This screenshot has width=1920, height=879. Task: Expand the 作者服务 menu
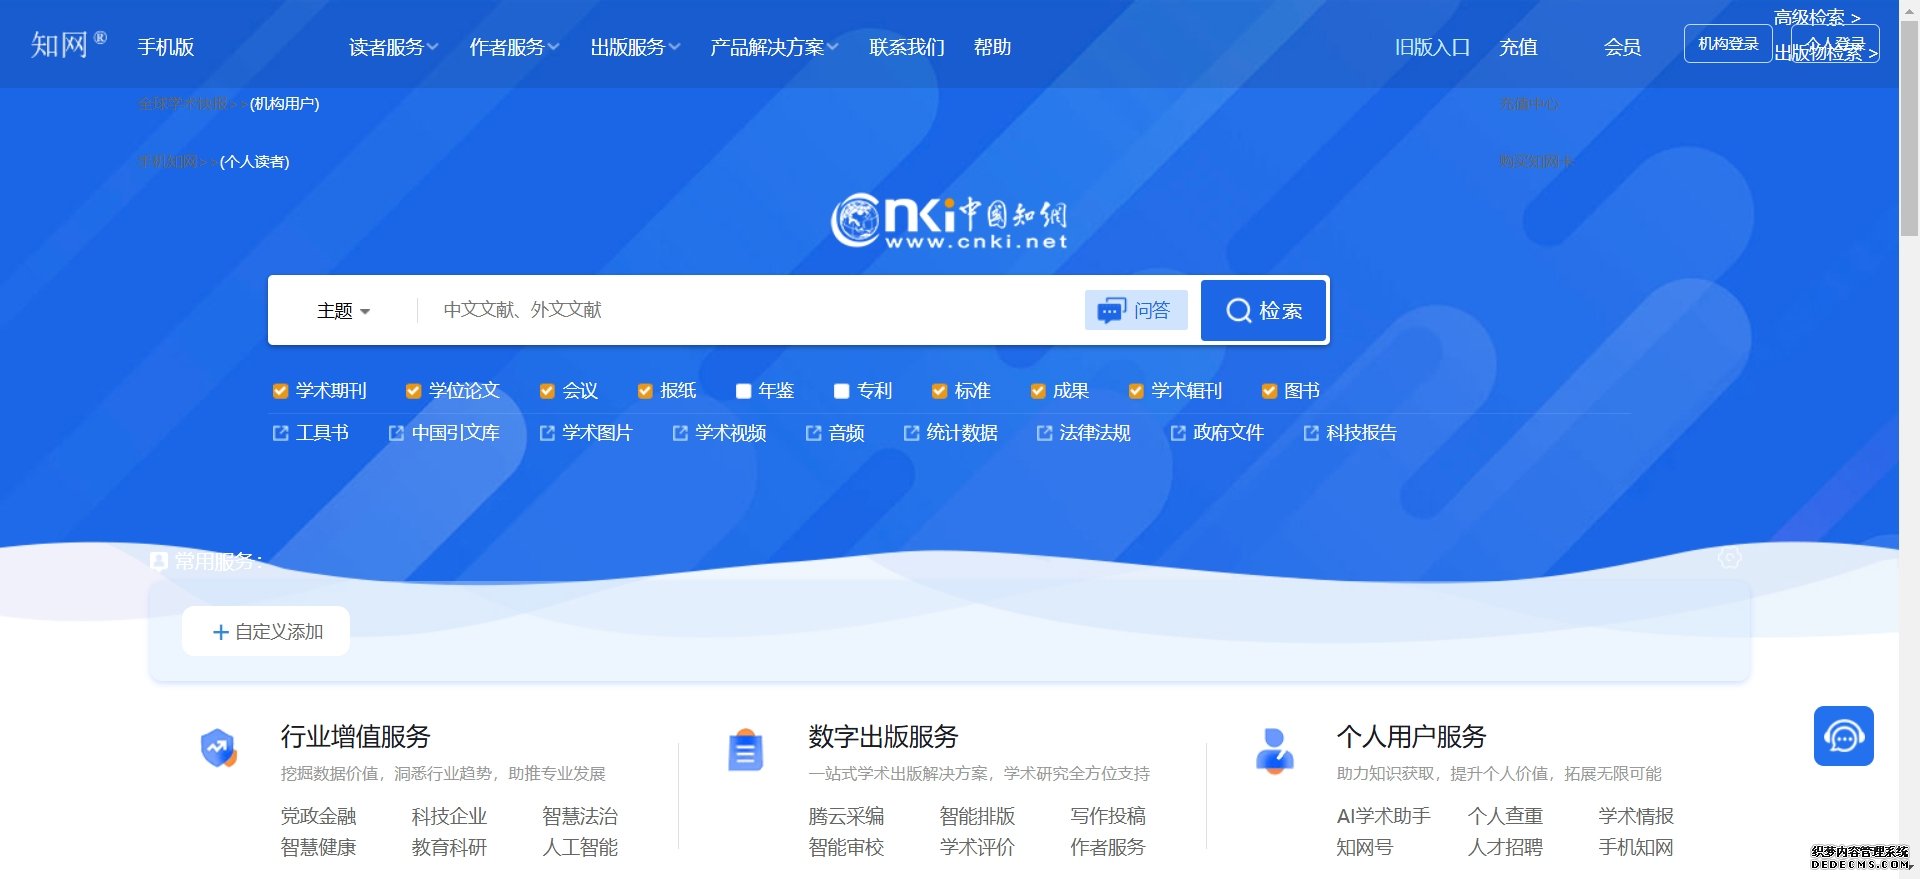click(x=514, y=47)
